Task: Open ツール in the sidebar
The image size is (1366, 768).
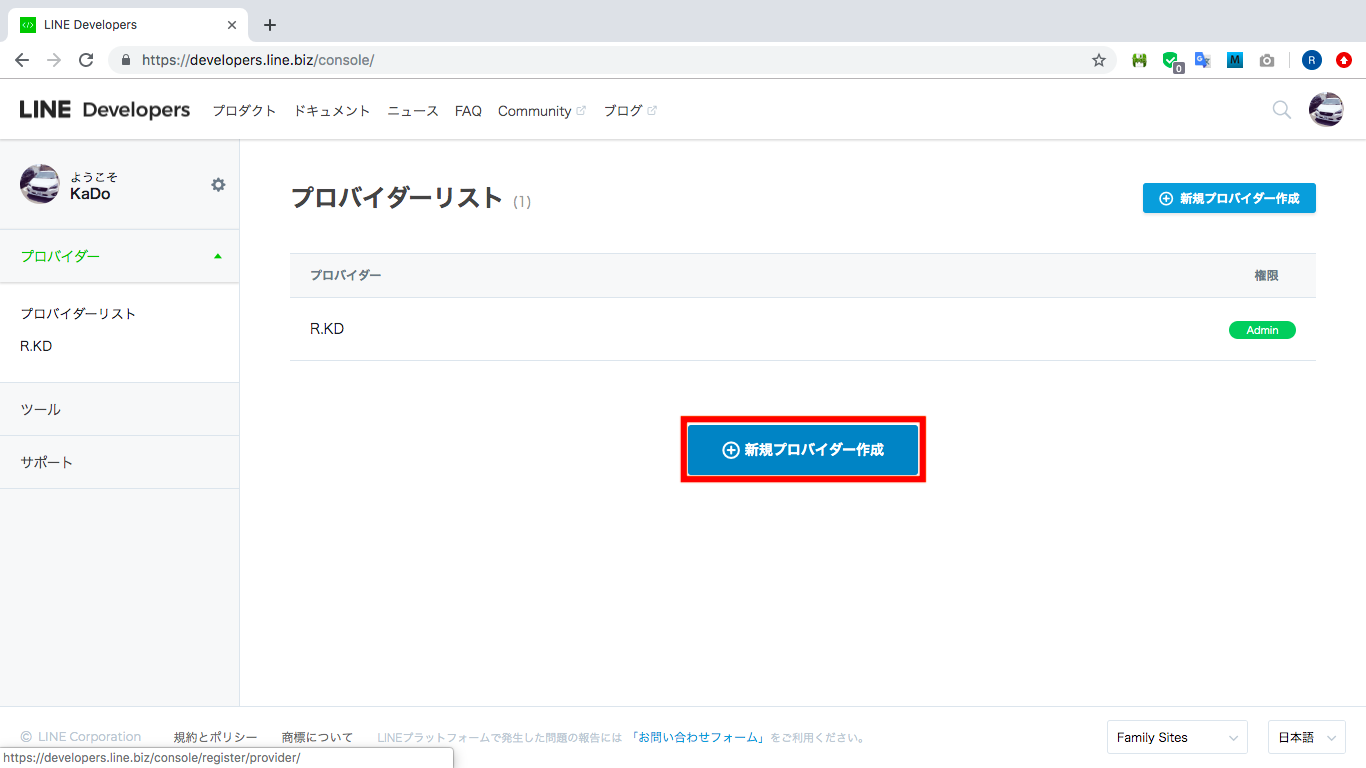Action: [120, 409]
